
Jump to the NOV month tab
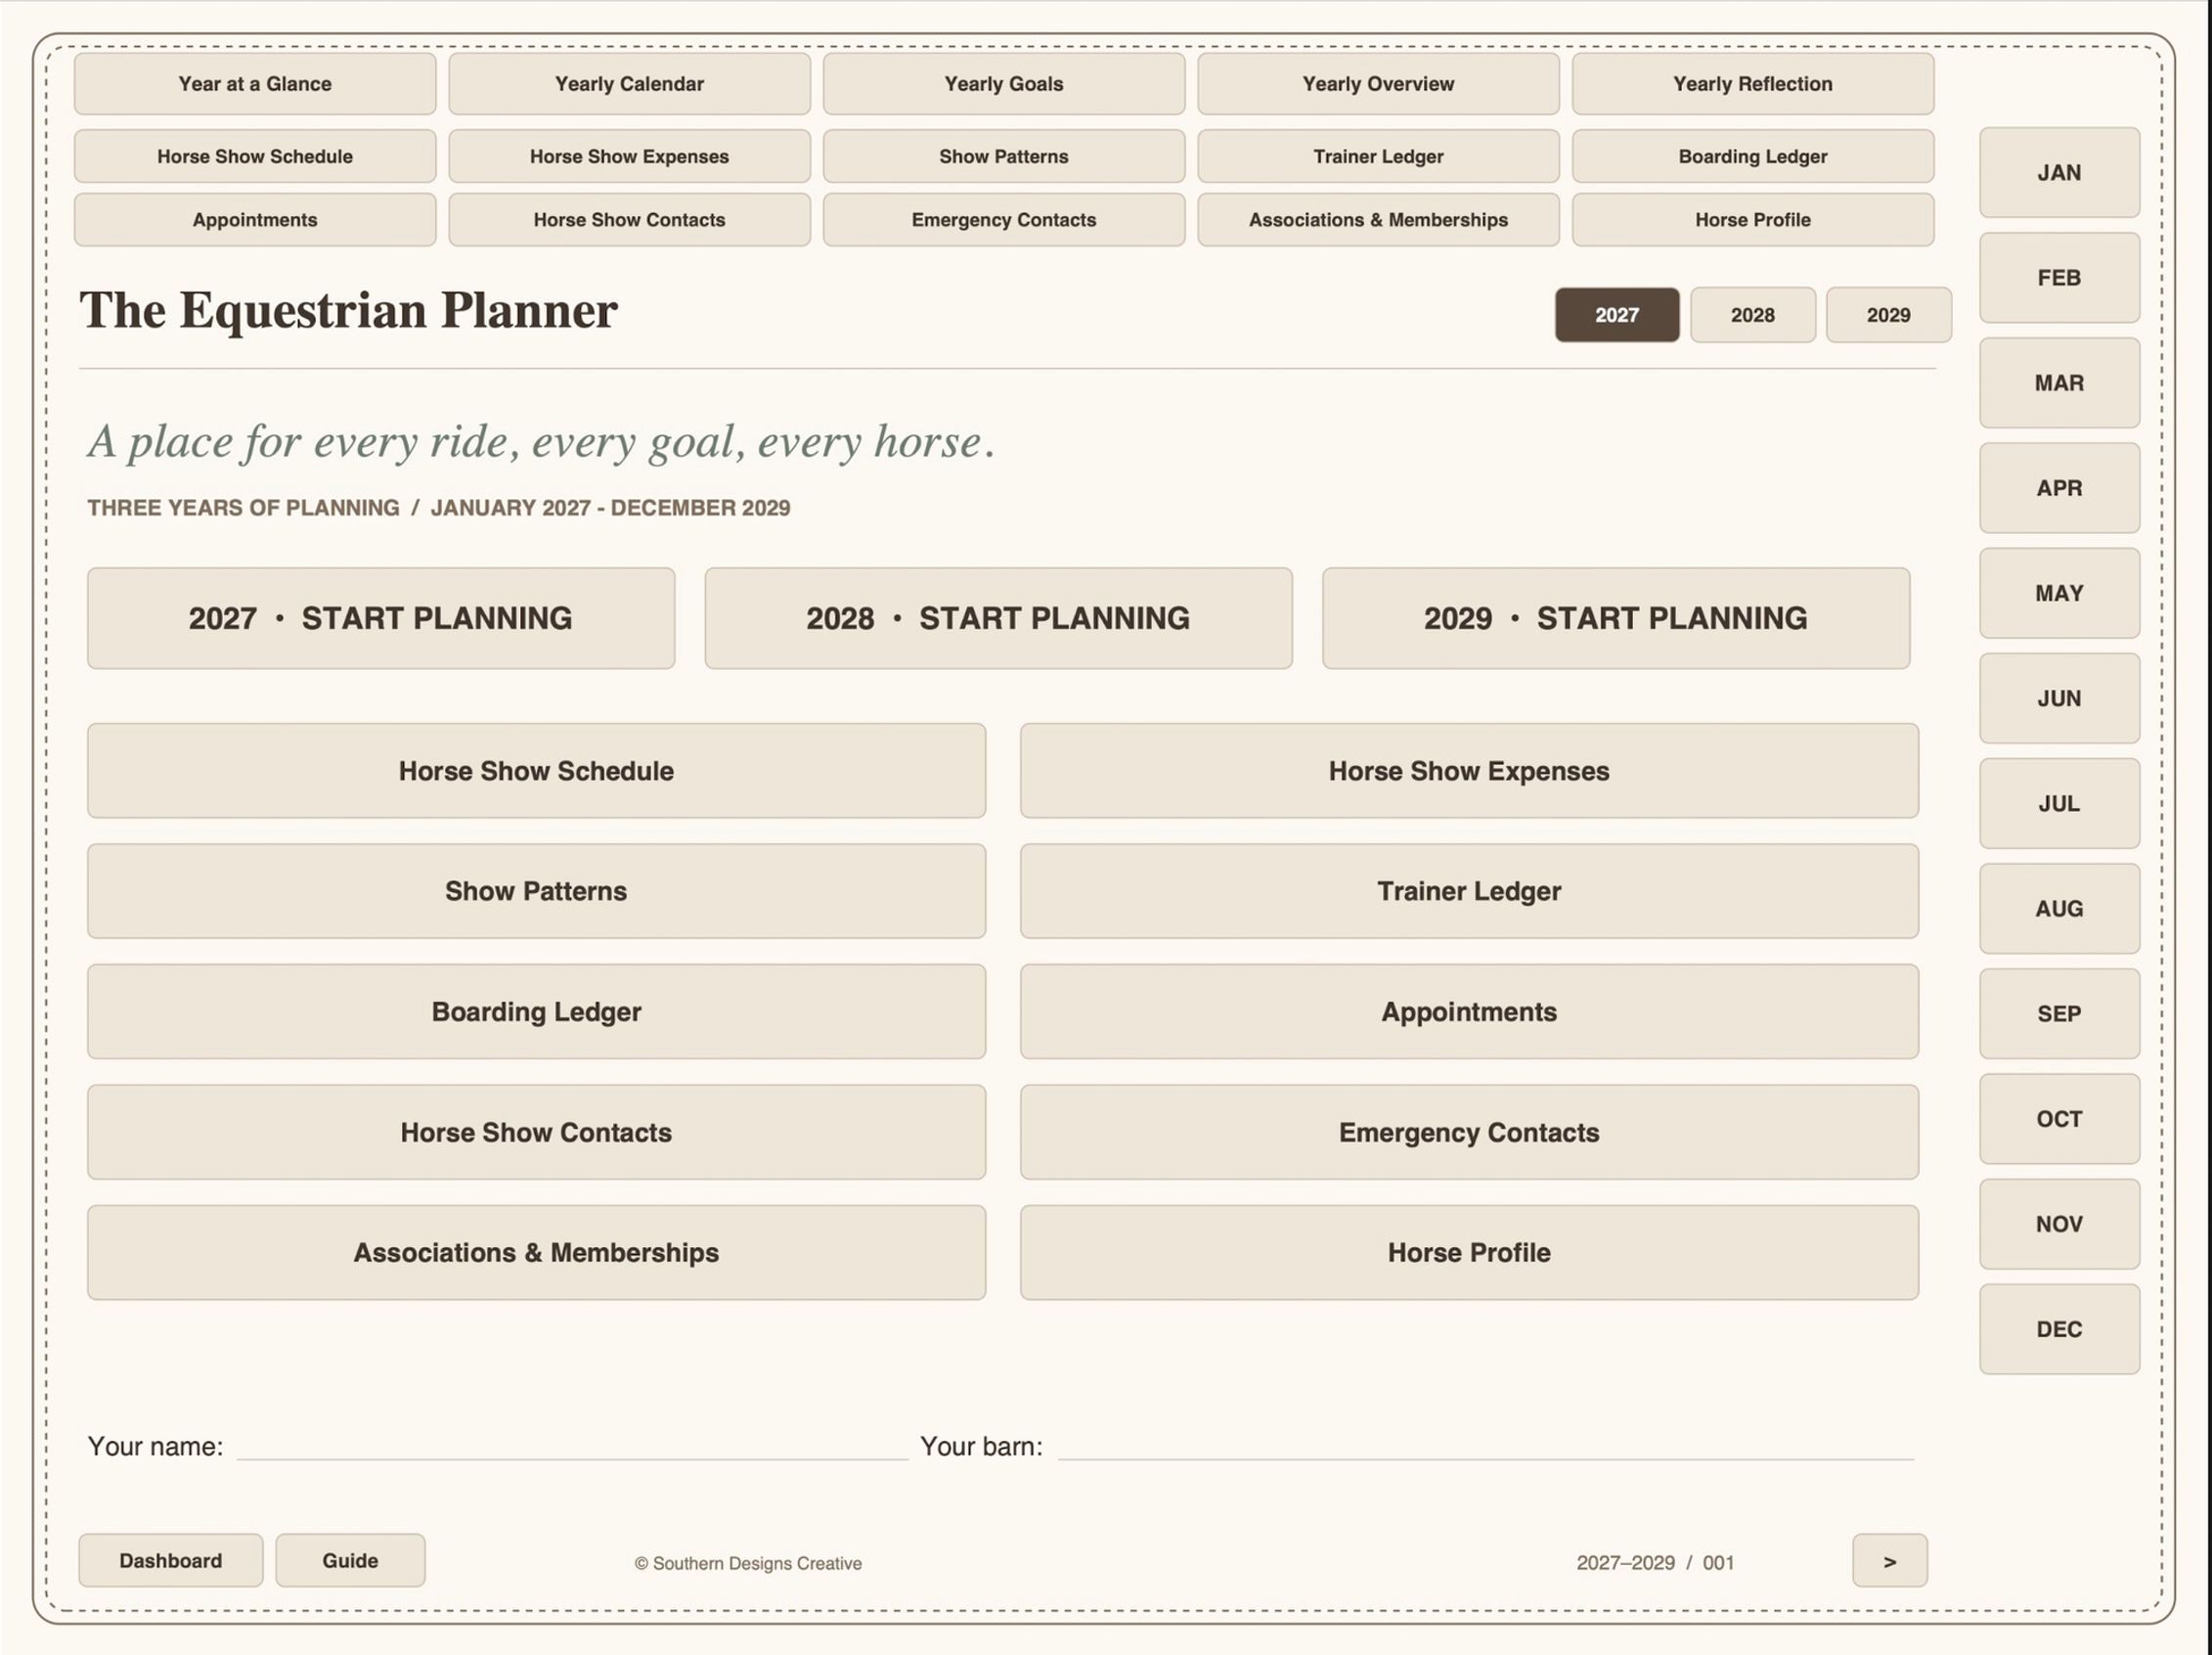coord(2060,1224)
